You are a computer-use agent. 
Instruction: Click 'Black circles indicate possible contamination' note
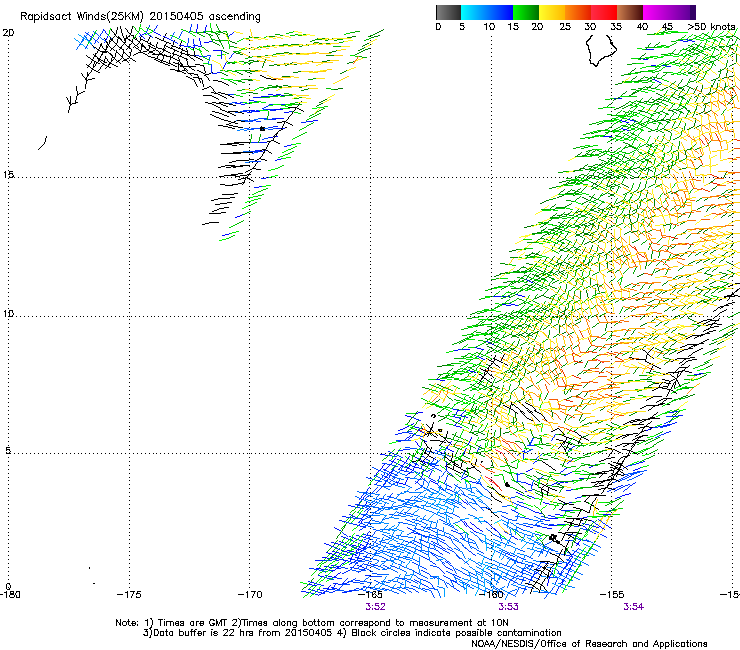pos(456,633)
